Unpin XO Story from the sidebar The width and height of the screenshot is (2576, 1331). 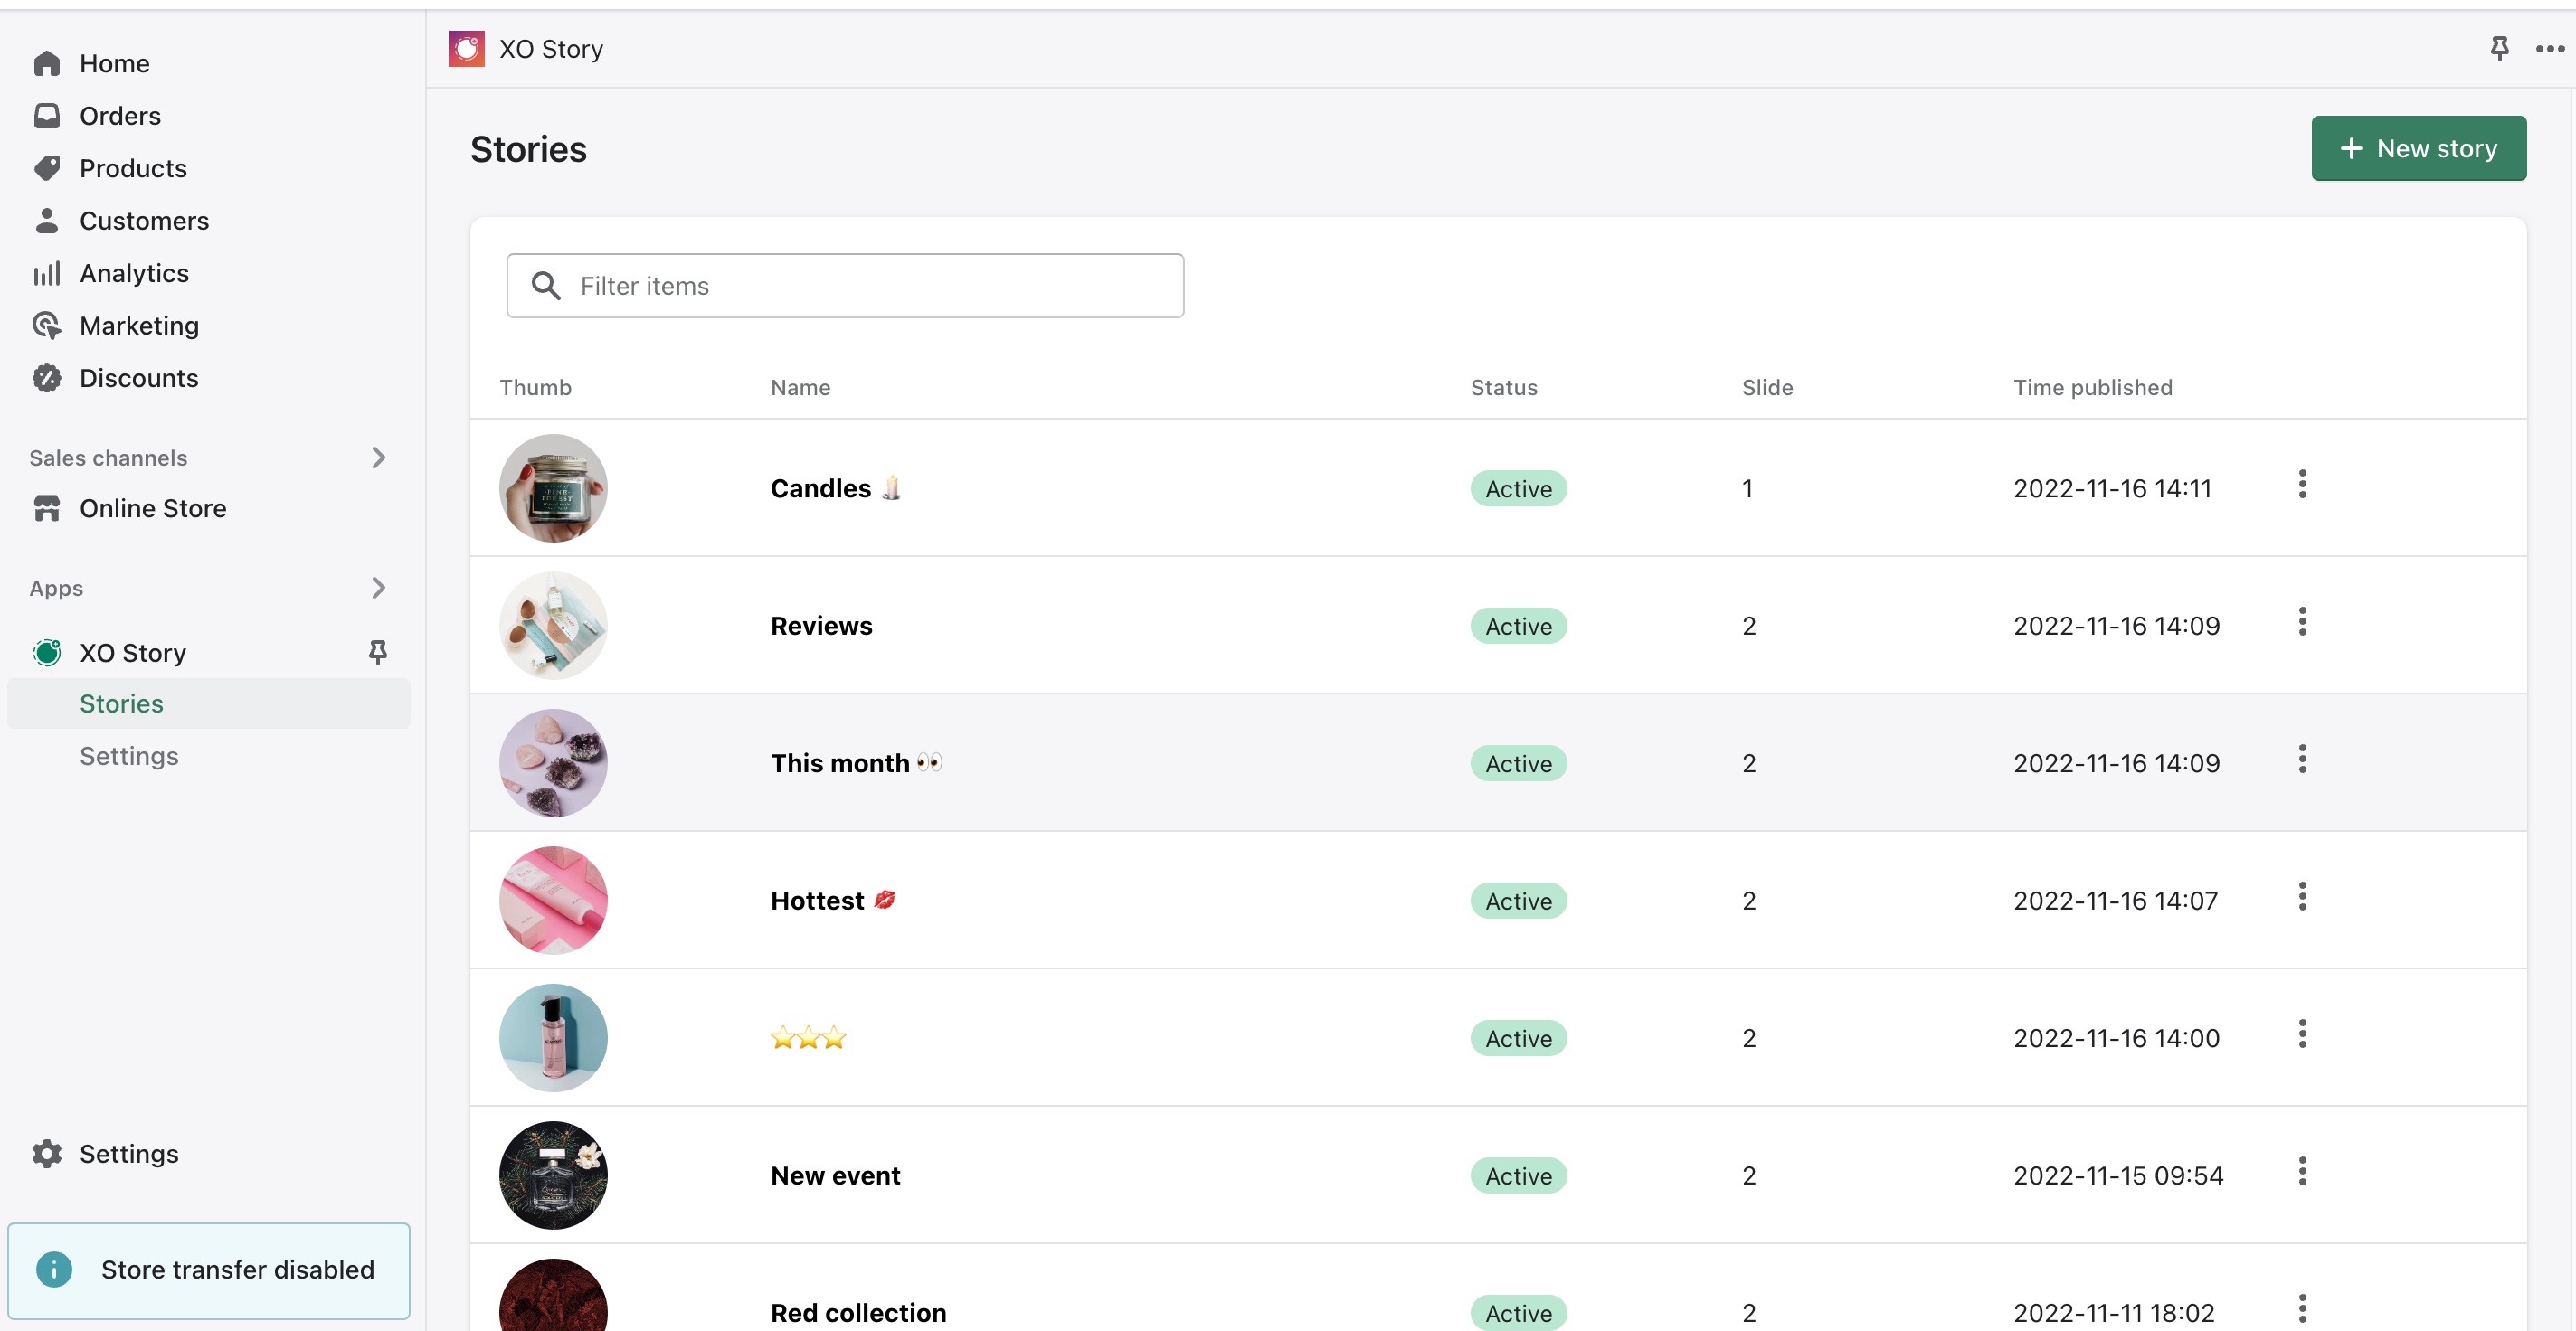pyautogui.click(x=378, y=651)
